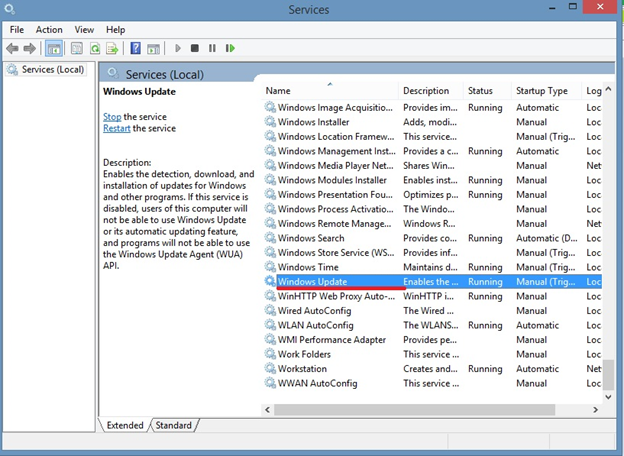624x456 pixels.
Task: Click the vertical scrollbar up arrow
Action: coord(608,89)
